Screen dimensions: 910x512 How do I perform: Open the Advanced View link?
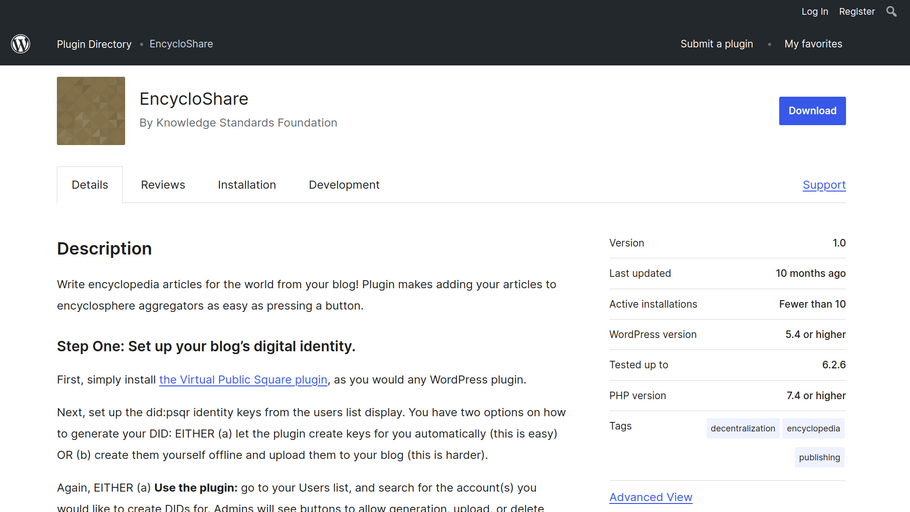coord(651,497)
